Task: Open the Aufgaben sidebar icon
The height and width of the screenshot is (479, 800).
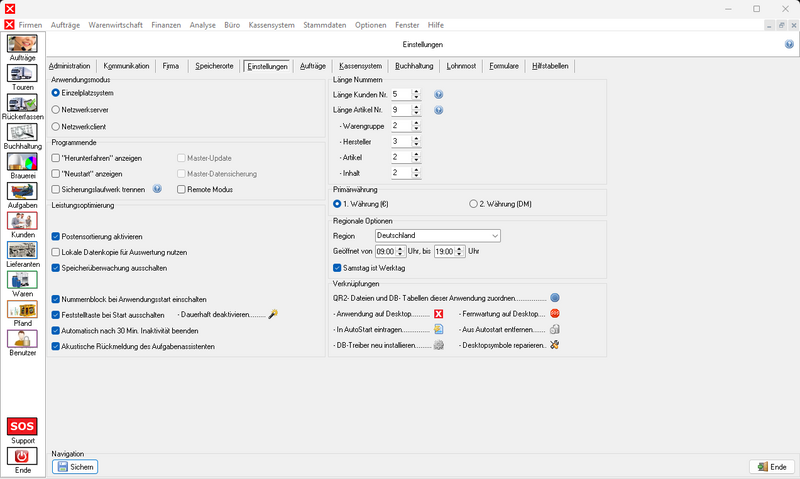Action: [x=22, y=191]
